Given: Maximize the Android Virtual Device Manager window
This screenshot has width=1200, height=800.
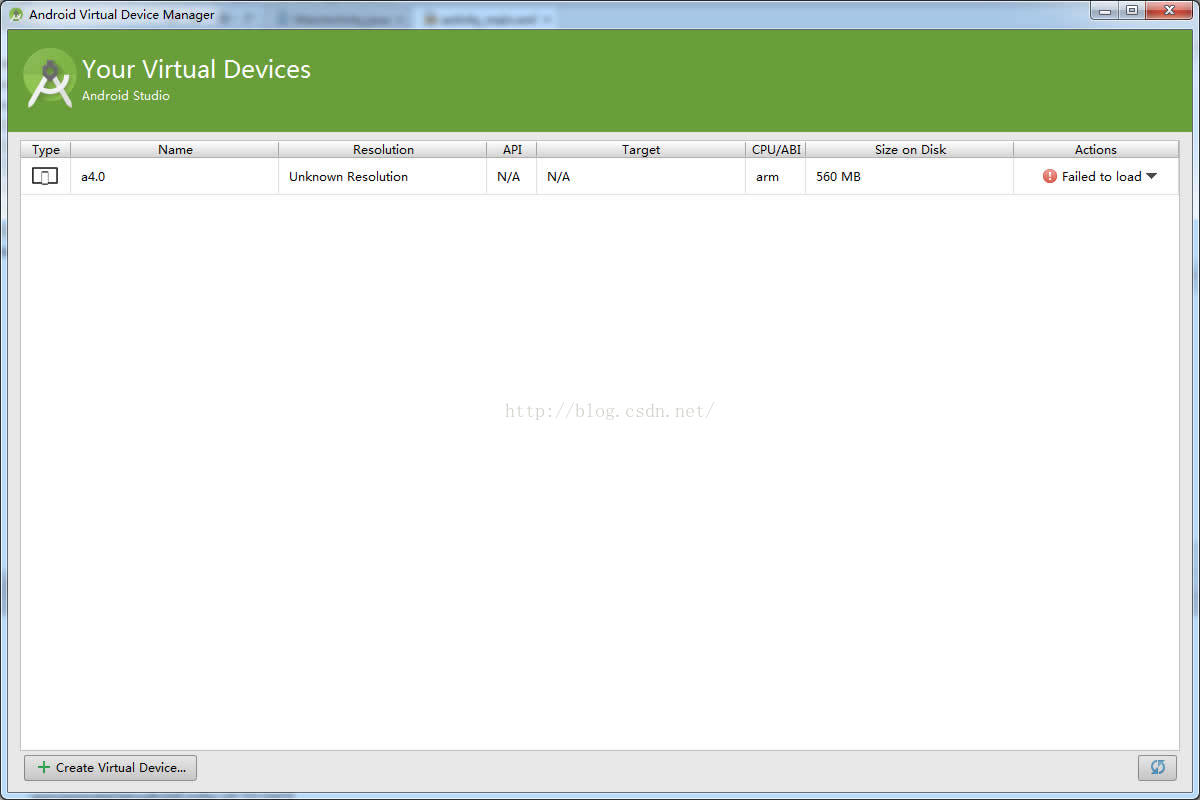Looking at the screenshot, I should (1131, 10).
